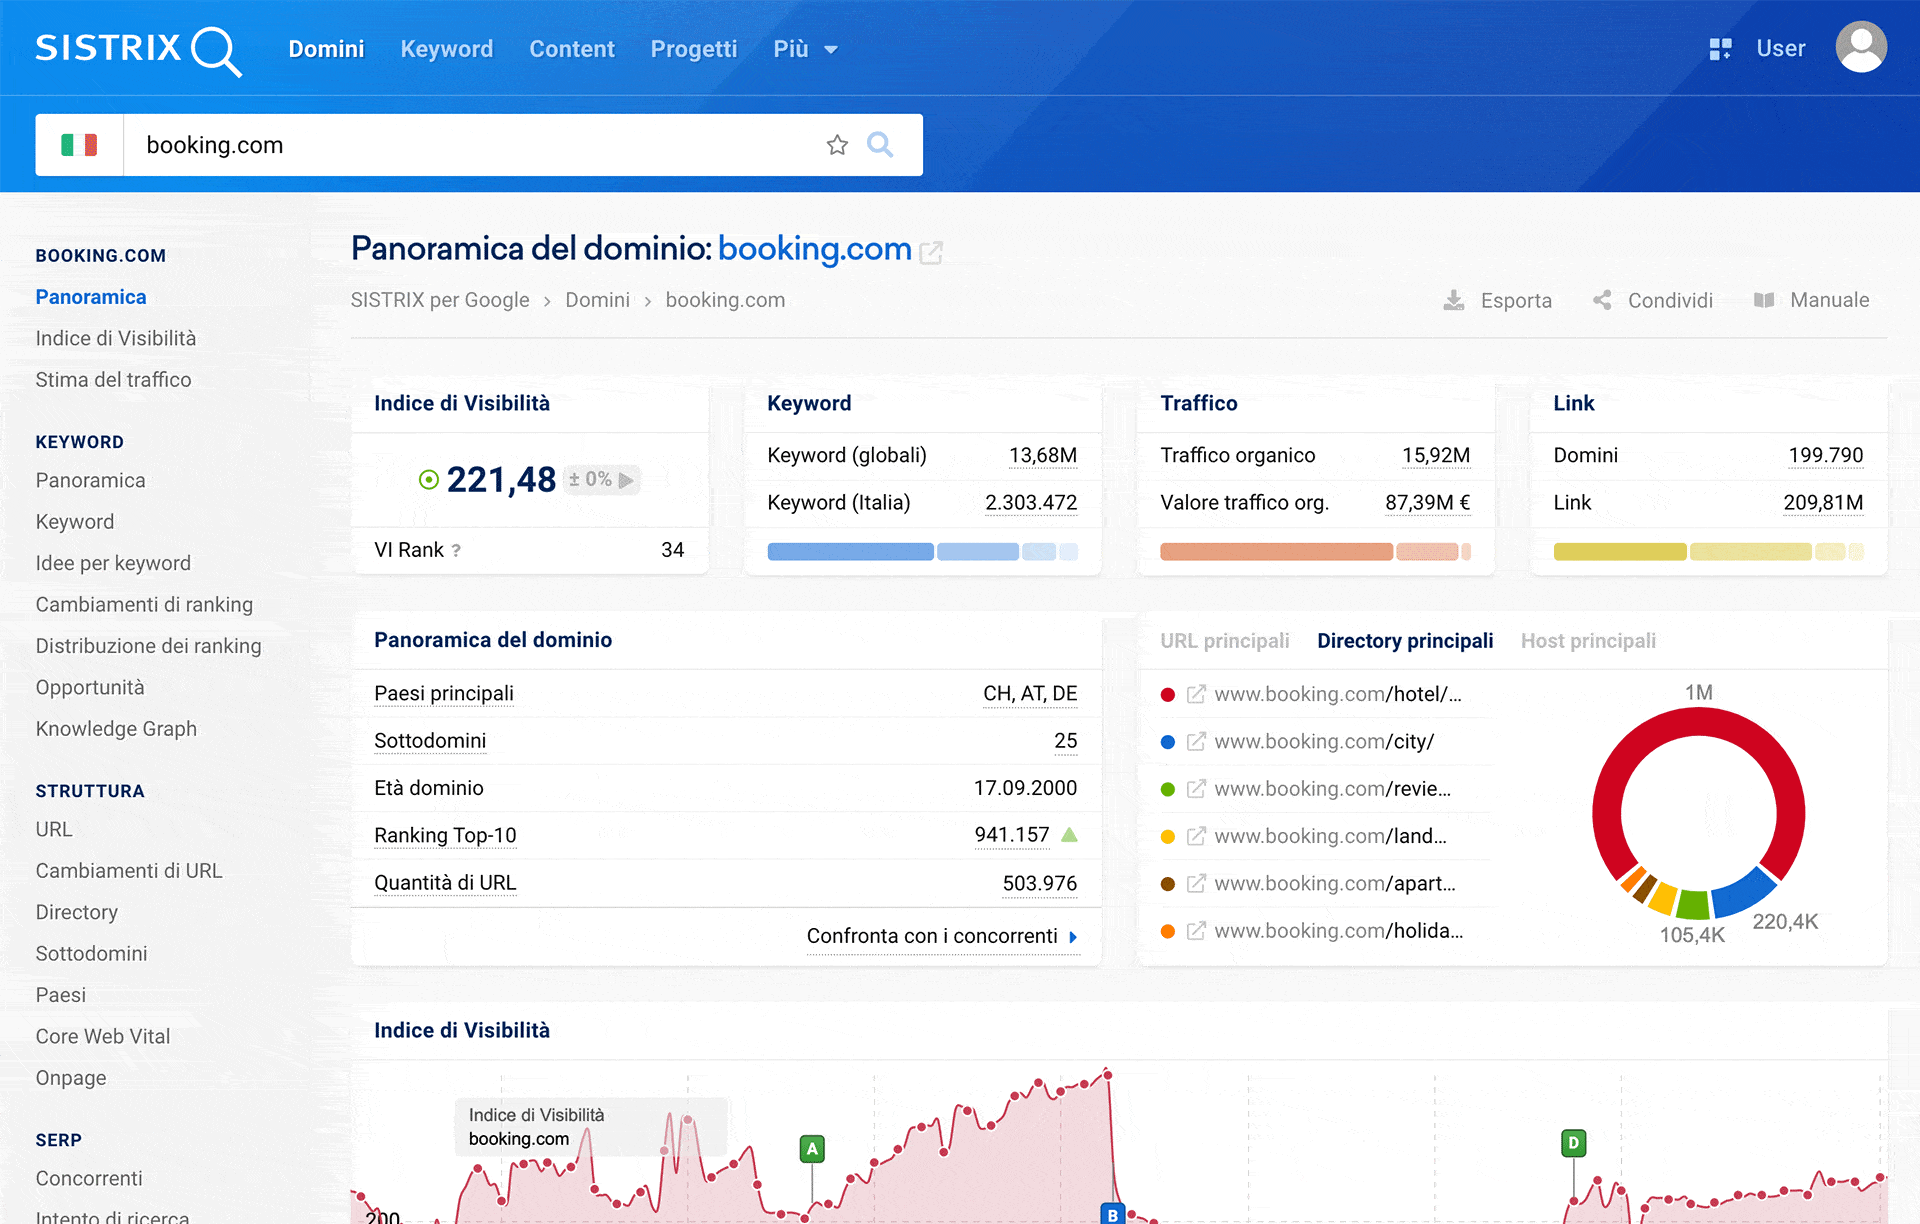Click breadcrumb SISTRIX per Google
1920x1224 pixels.
point(440,300)
